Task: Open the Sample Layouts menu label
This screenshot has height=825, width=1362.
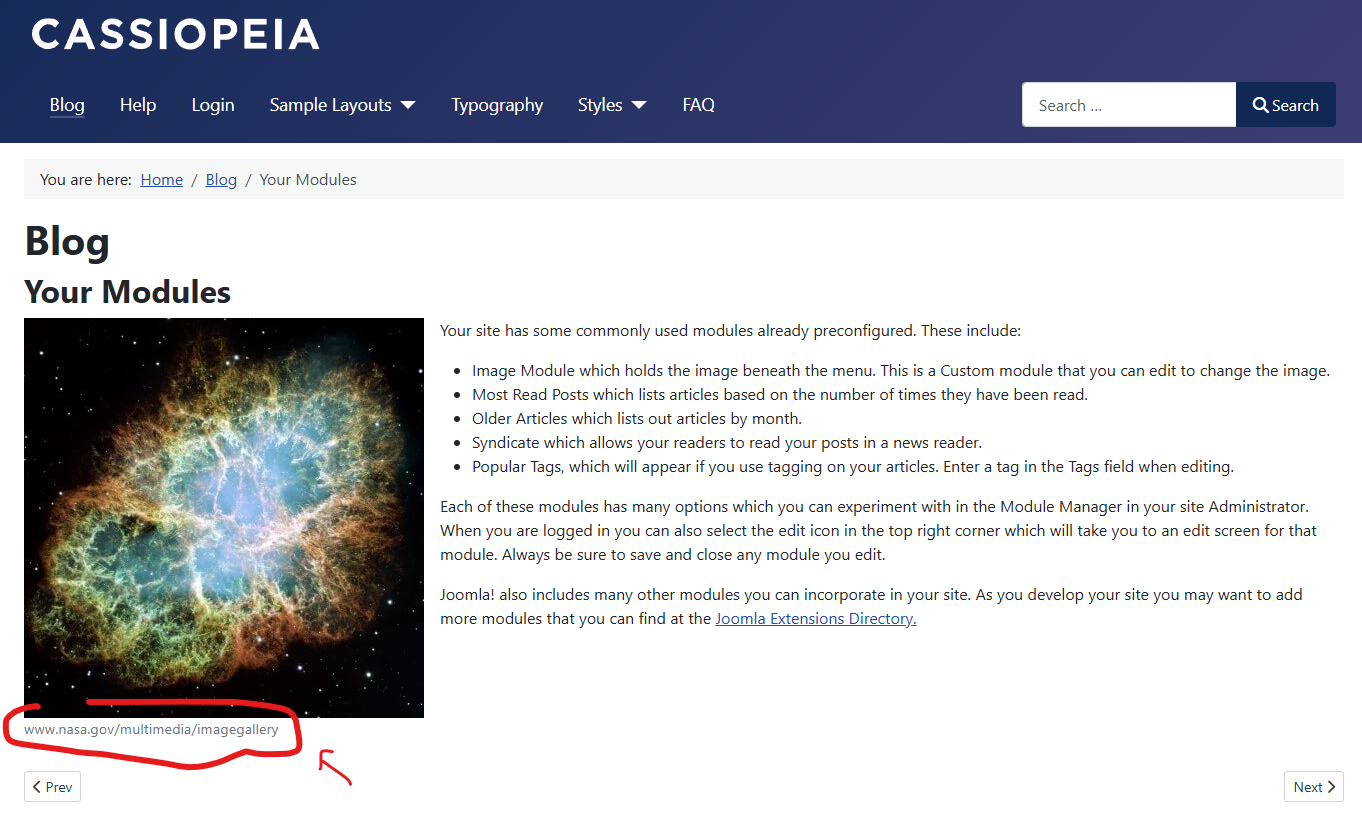Action: pos(330,105)
